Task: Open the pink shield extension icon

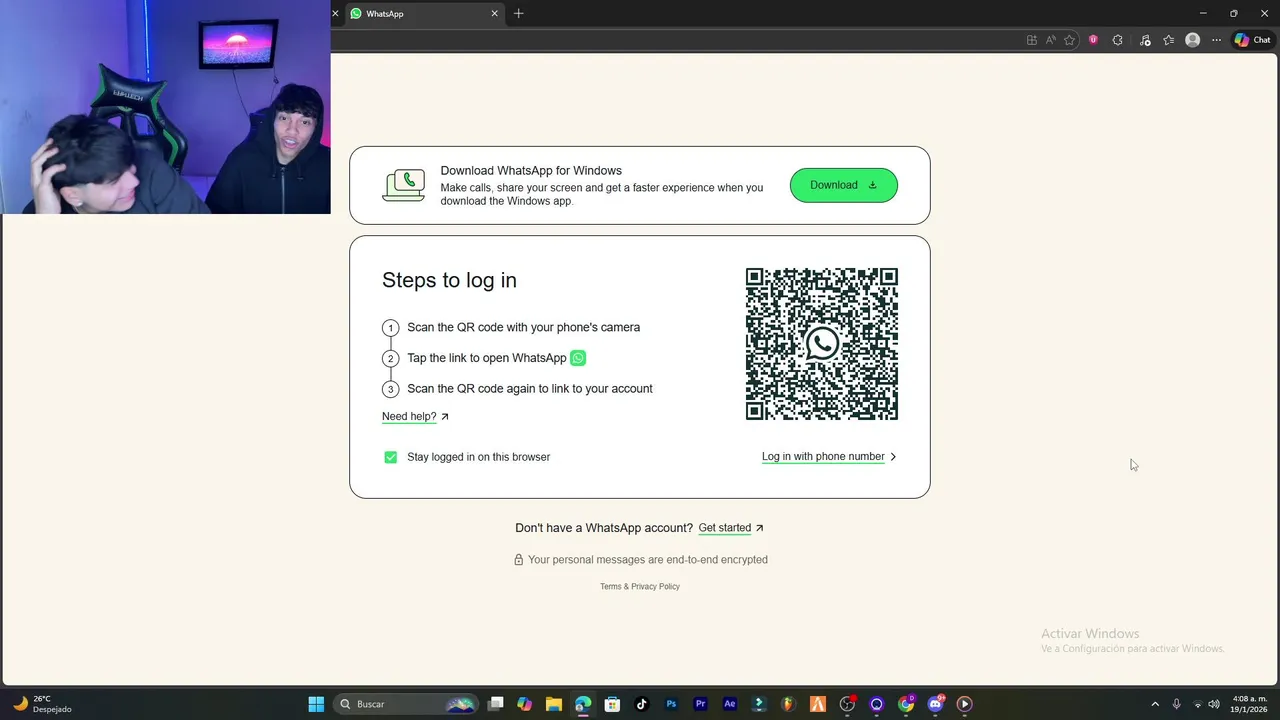Action: [1093, 40]
